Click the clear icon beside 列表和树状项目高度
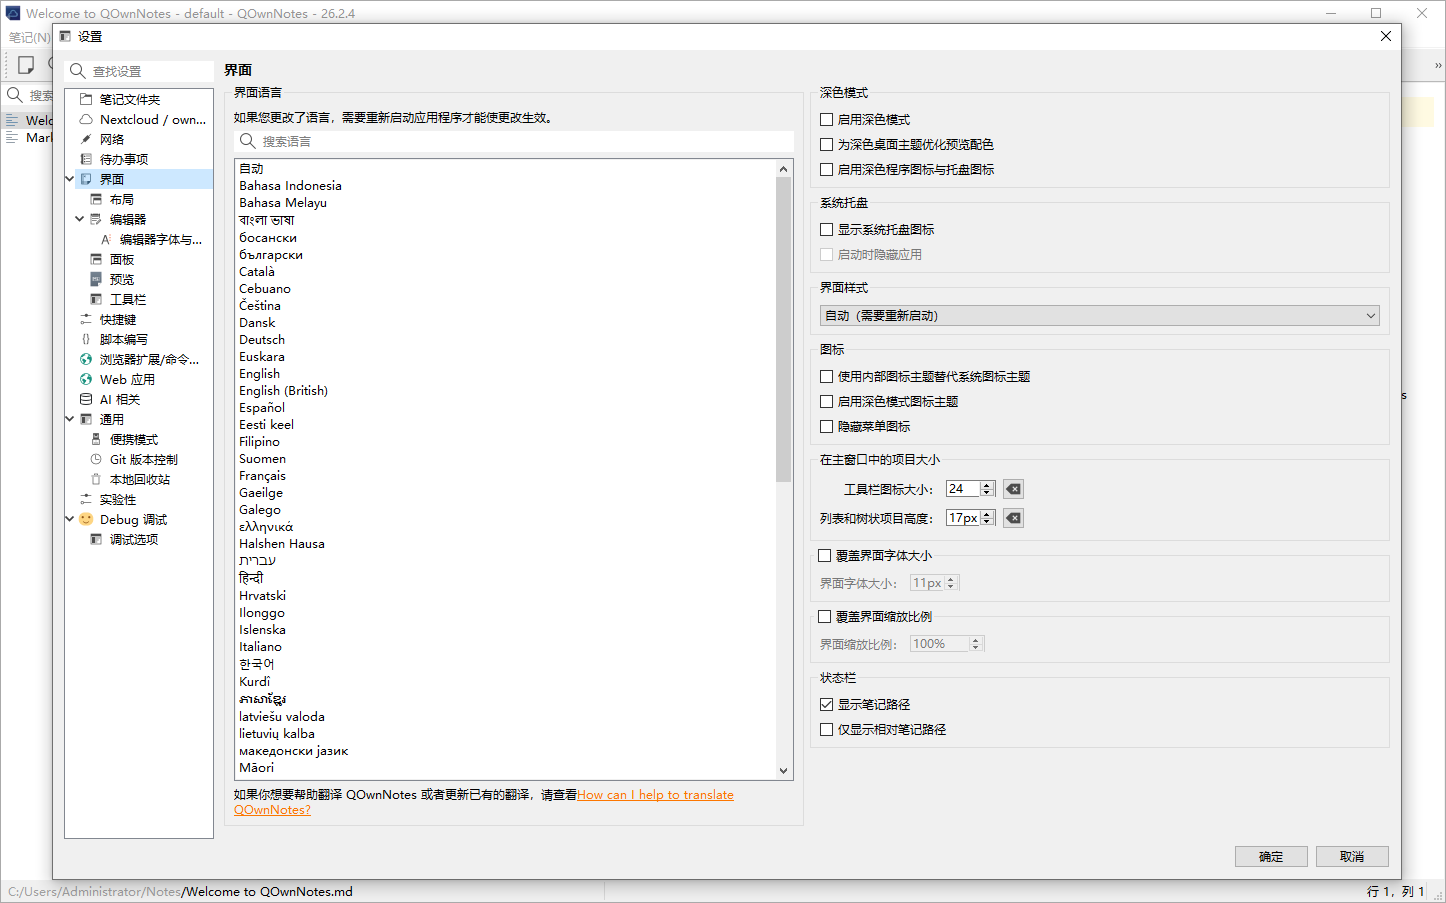This screenshot has height=903, width=1446. [x=1012, y=517]
